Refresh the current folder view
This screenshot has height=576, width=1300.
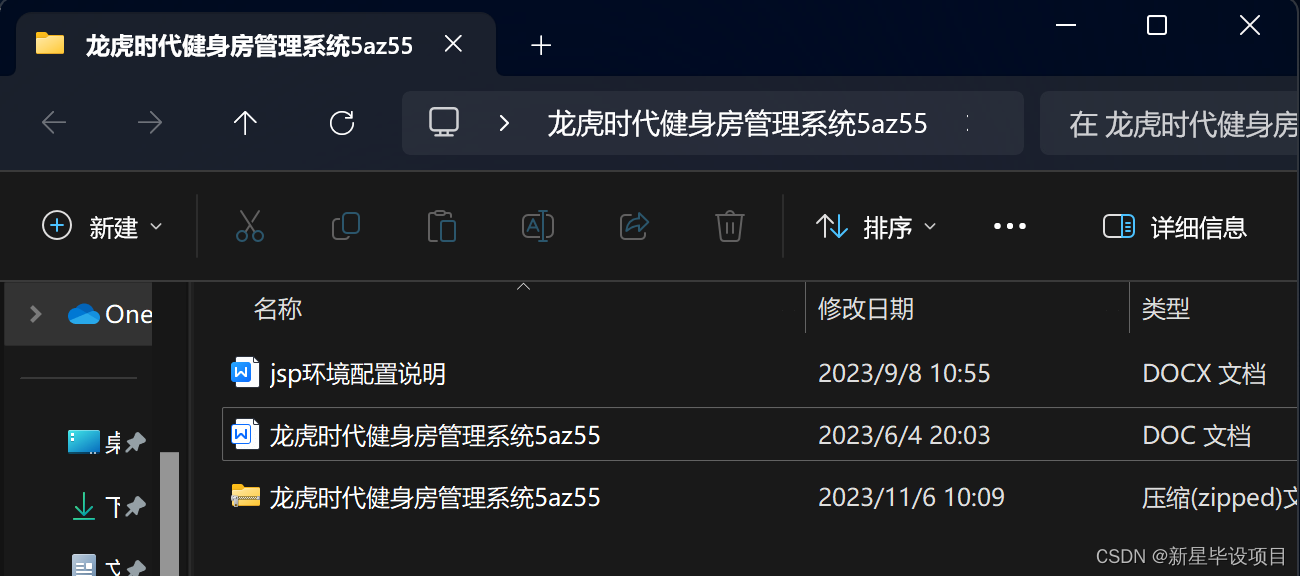[x=342, y=123]
